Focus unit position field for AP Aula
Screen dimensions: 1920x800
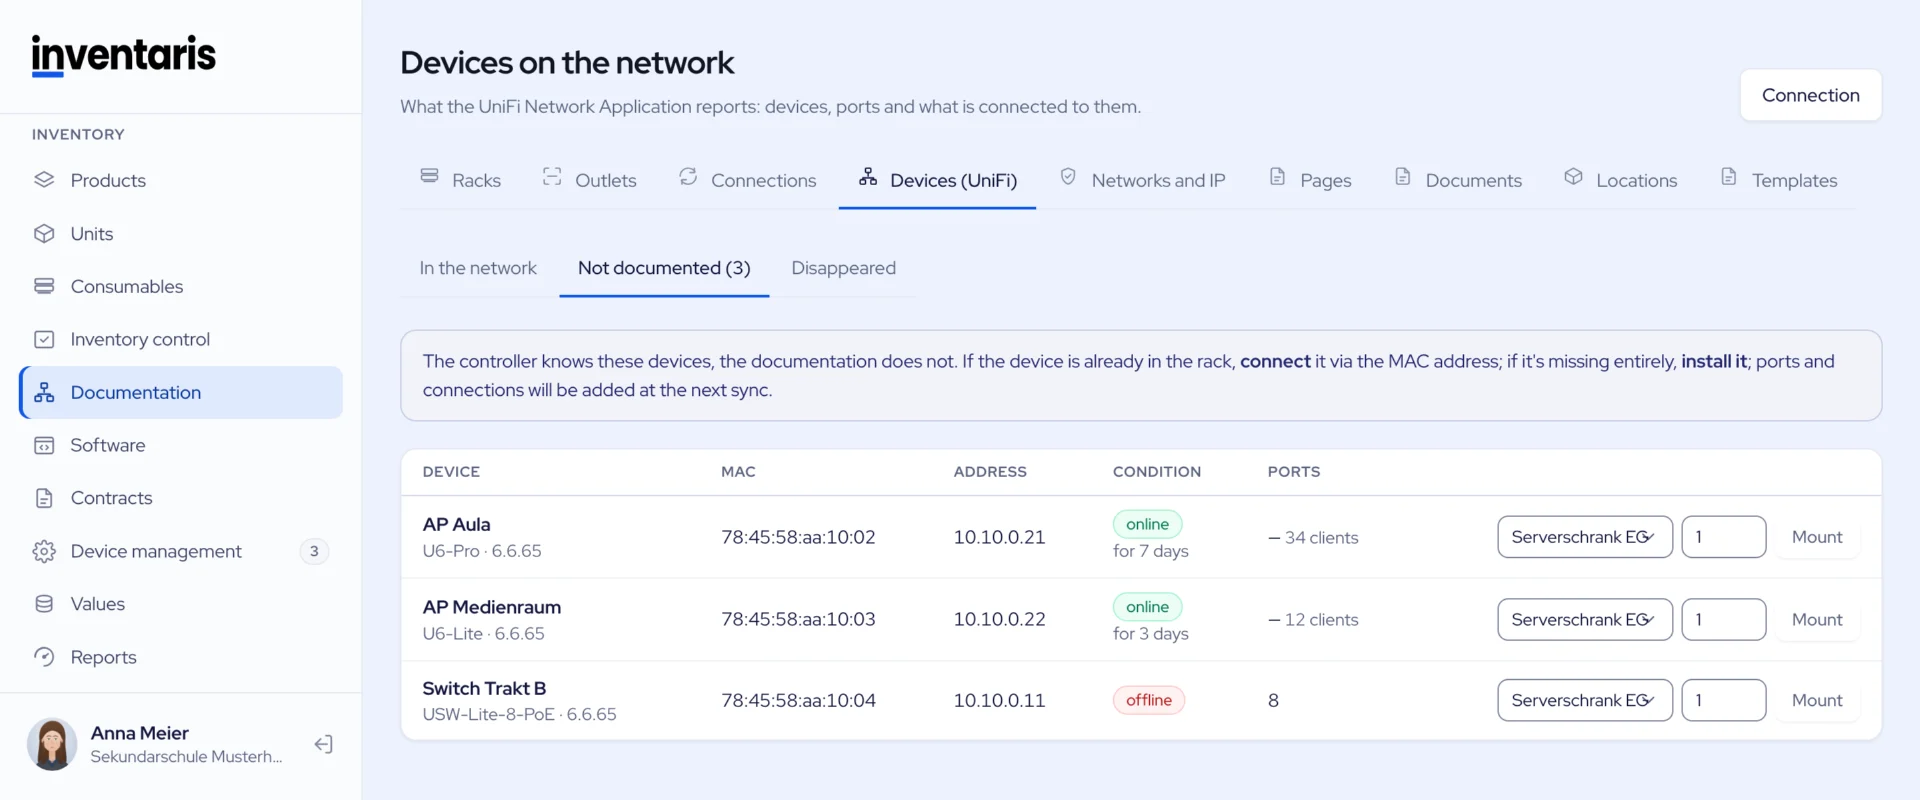click(1724, 537)
